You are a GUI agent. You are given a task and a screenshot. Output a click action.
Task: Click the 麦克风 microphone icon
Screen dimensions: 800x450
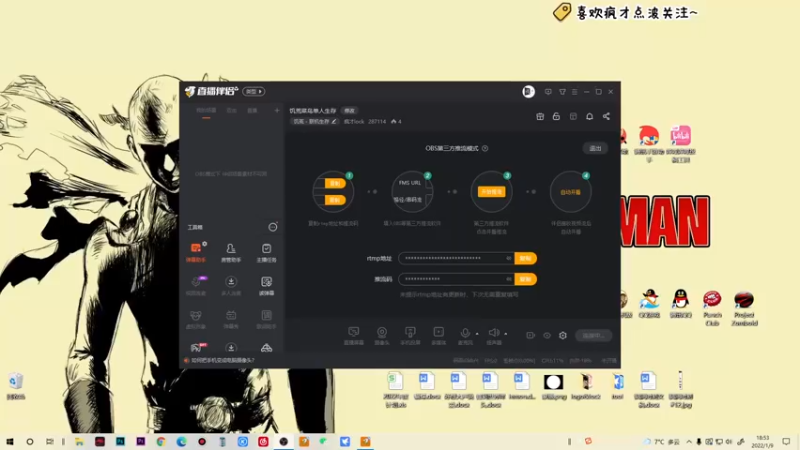click(465, 333)
